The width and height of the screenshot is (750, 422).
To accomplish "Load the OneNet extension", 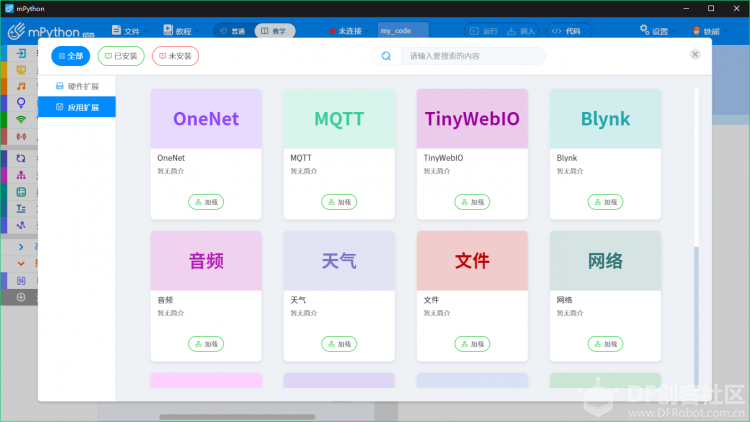I will pos(206,202).
